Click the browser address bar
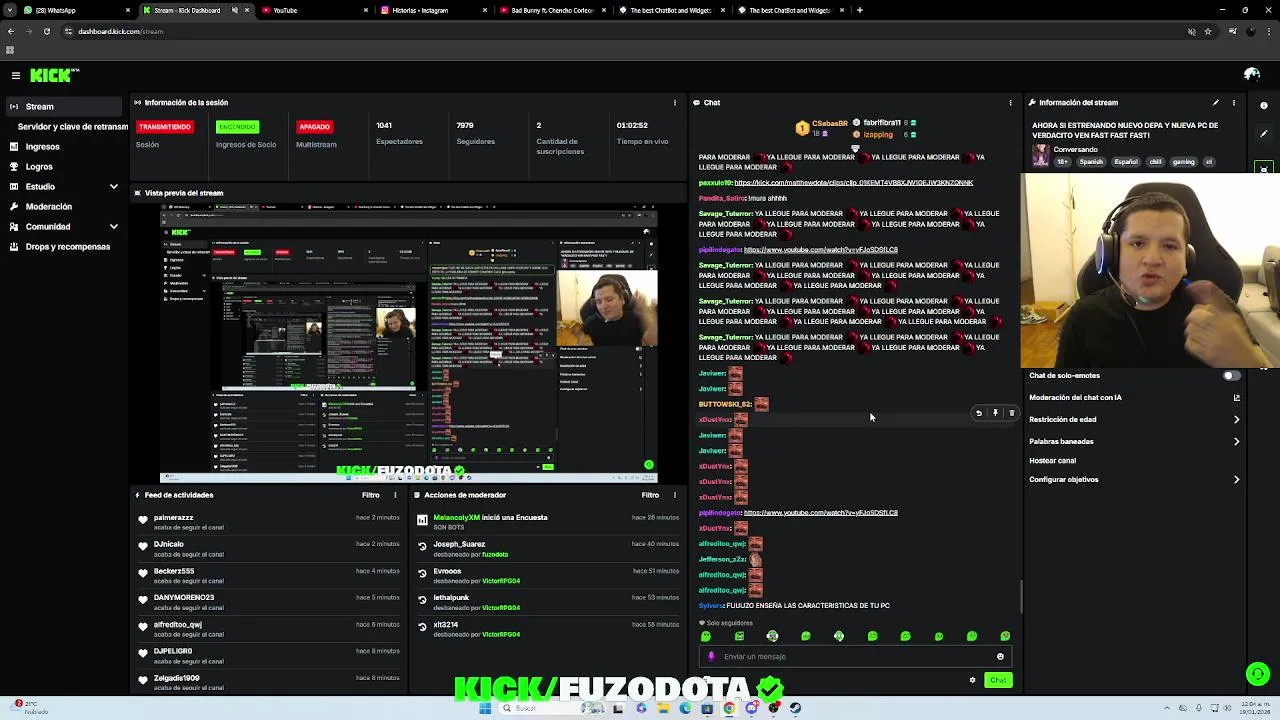The width and height of the screenshot is (1280, 720). [x=620, y=31]
